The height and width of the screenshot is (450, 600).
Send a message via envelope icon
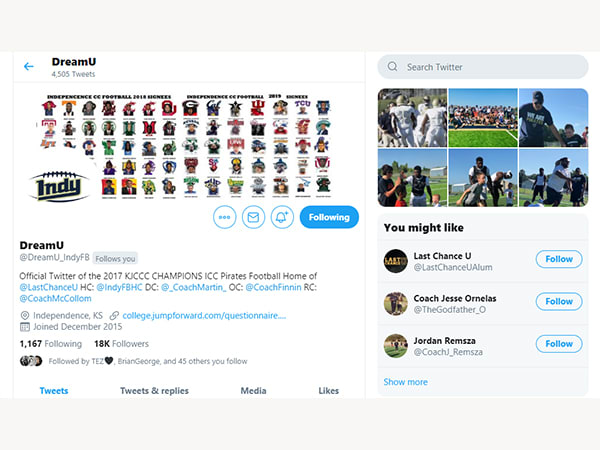[253, 217]
